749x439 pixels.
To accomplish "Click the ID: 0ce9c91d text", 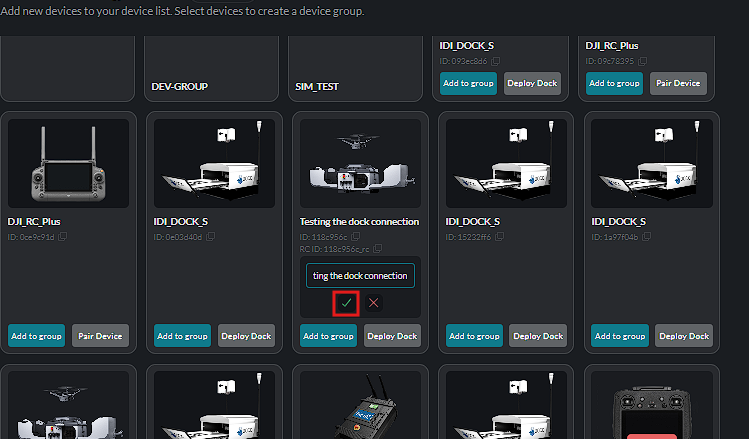I will tap(31, 237).
